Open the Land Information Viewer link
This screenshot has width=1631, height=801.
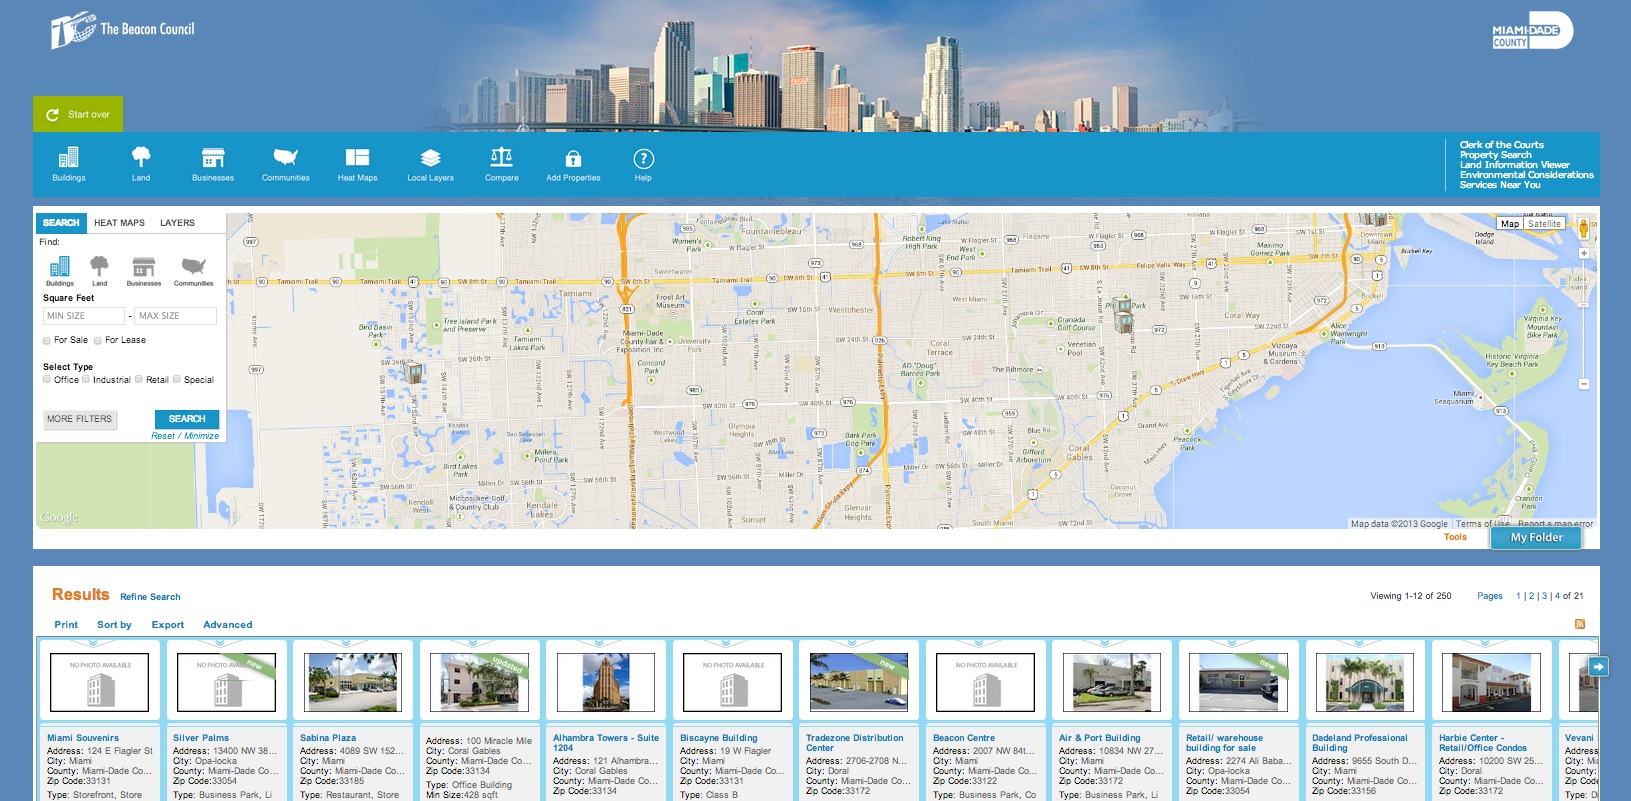pos(1514,165)
